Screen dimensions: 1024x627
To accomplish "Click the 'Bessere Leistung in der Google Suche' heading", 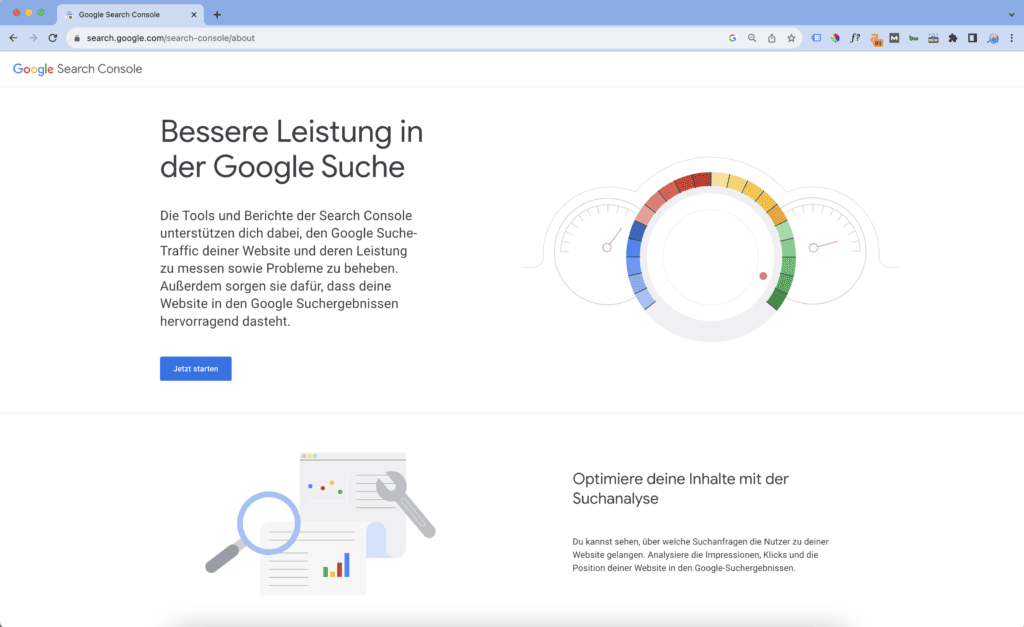I will 291,149.
